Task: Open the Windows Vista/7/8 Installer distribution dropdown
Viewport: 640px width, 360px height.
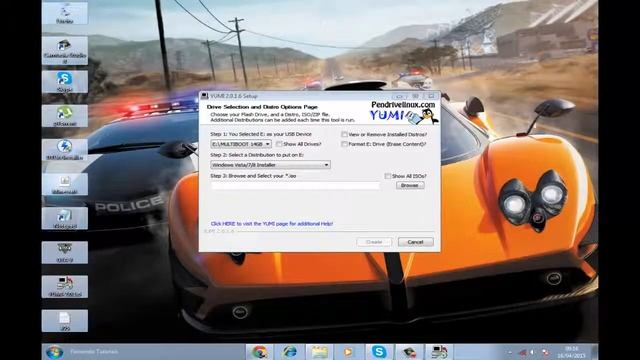Action: 270,165
